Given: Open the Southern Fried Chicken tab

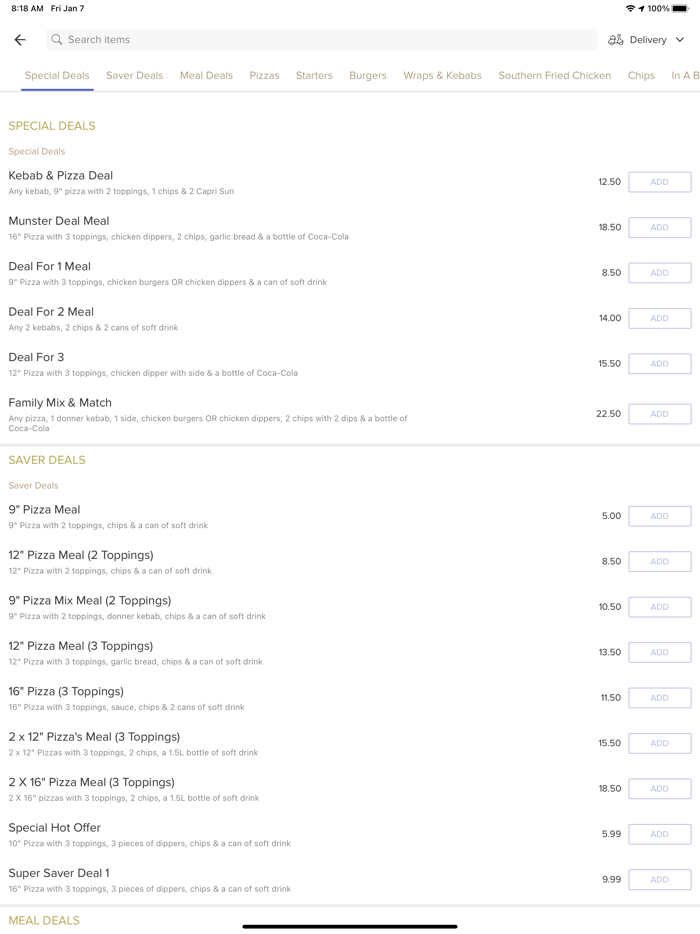Looking at the screenshot, I should 554,75.
